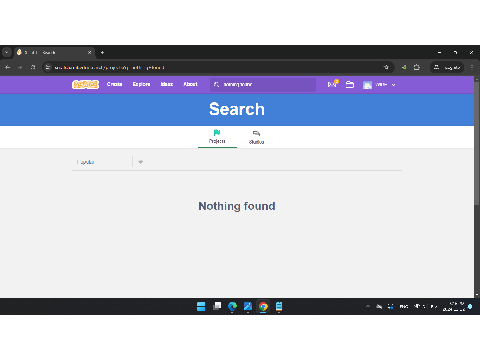Screen dimensions: 480x360
Task: Open the phone-shaped app on taskbar
Action: point(279,306)
